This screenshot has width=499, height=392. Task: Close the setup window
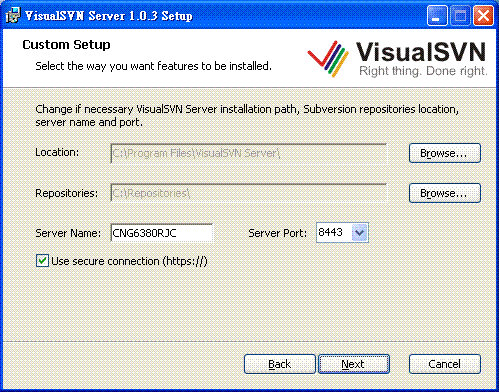[x=483, y=16]
